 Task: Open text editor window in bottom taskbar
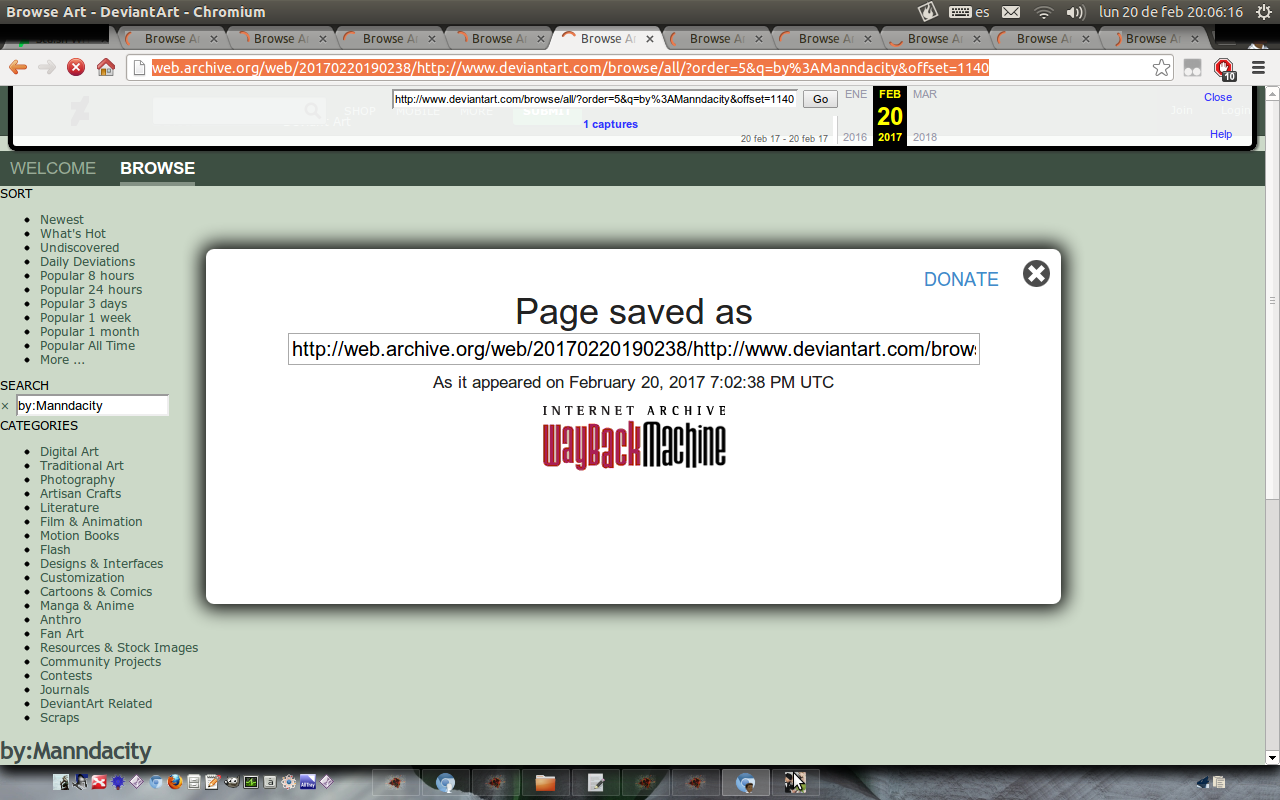[x=595, y=783]
